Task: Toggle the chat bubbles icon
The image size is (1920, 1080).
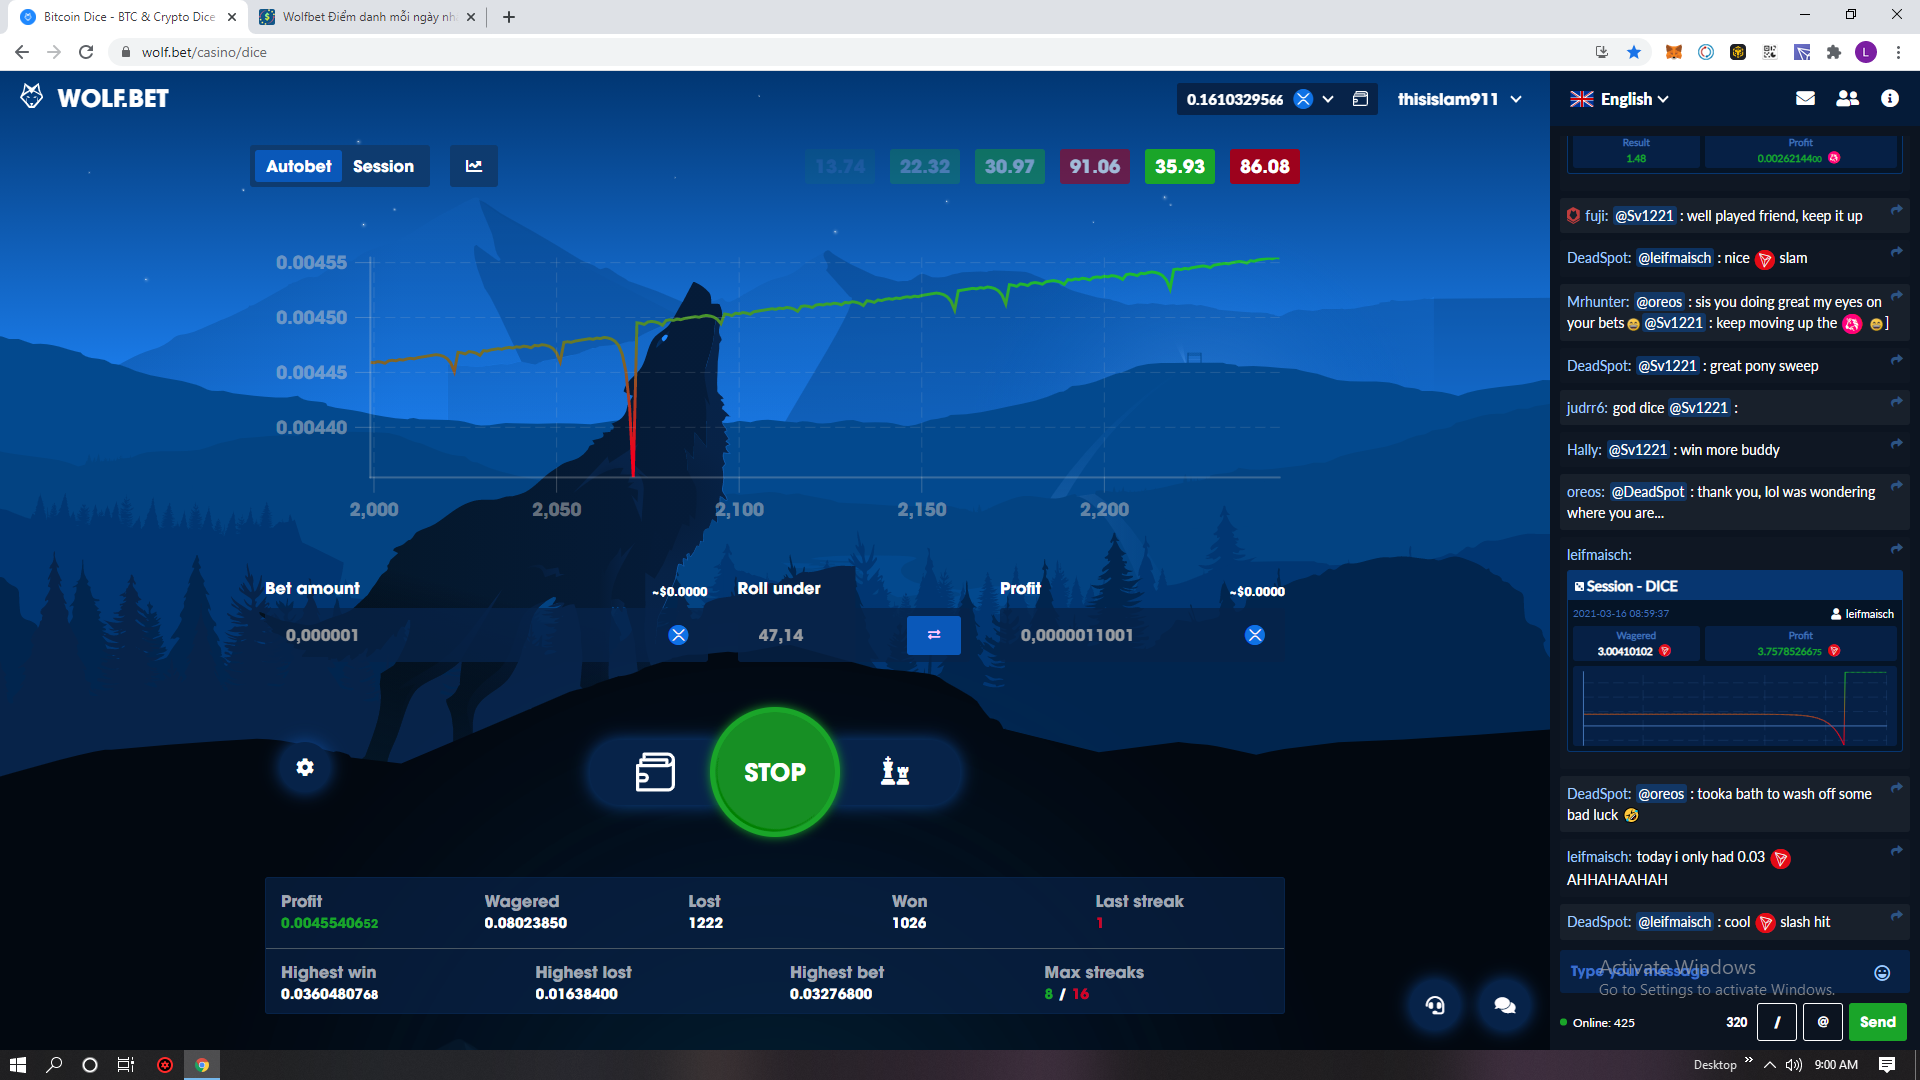Action: (1504, 1005)
